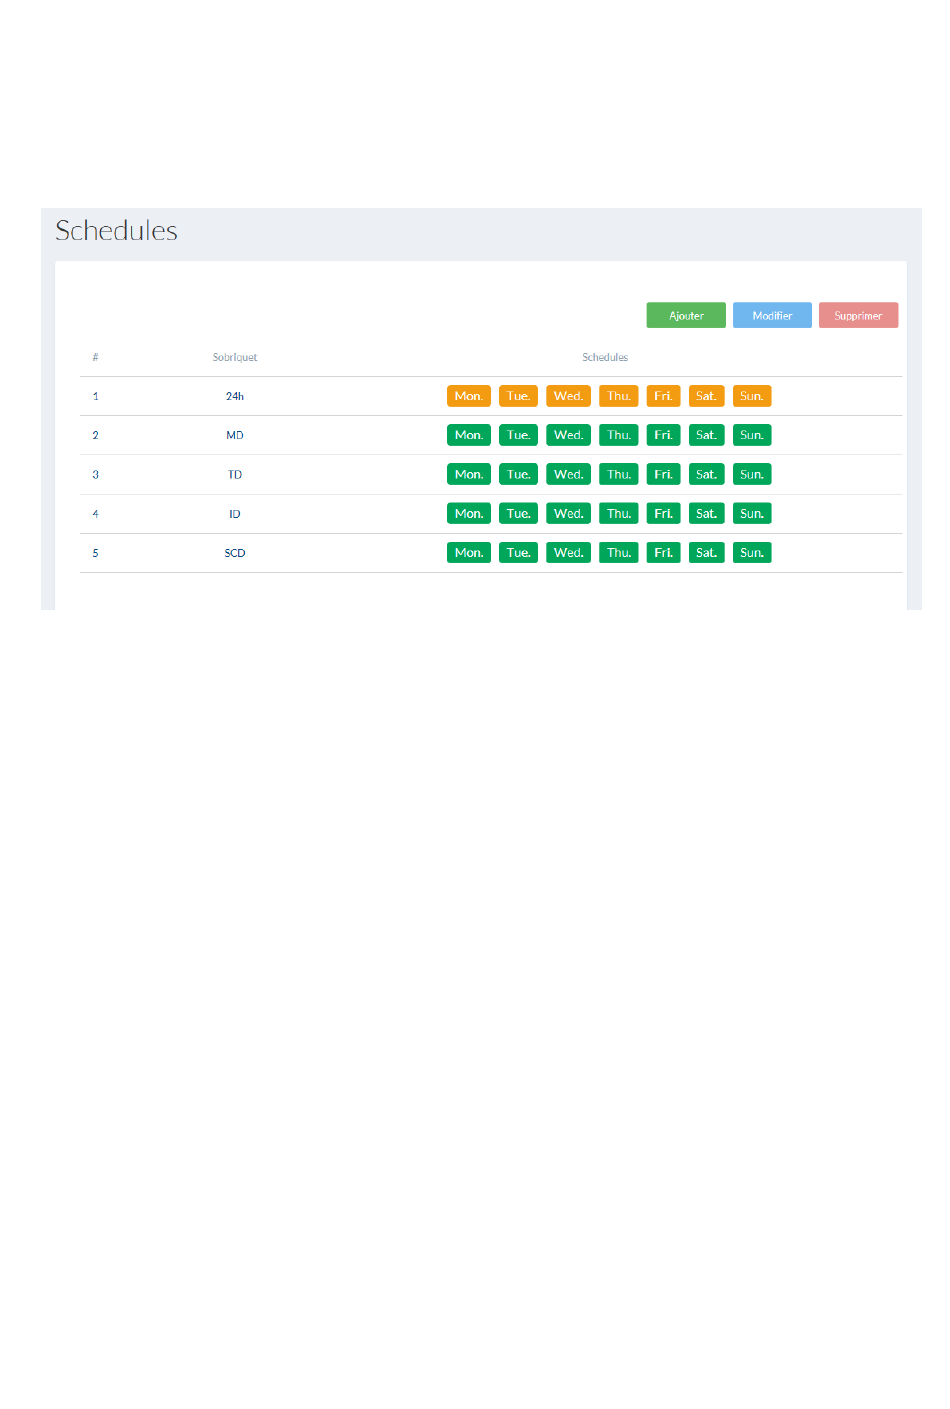Viewport: 950px width, 1409px height.
Task: Choose Wed. badge in the MD row
Action: [x=568, y=435]
